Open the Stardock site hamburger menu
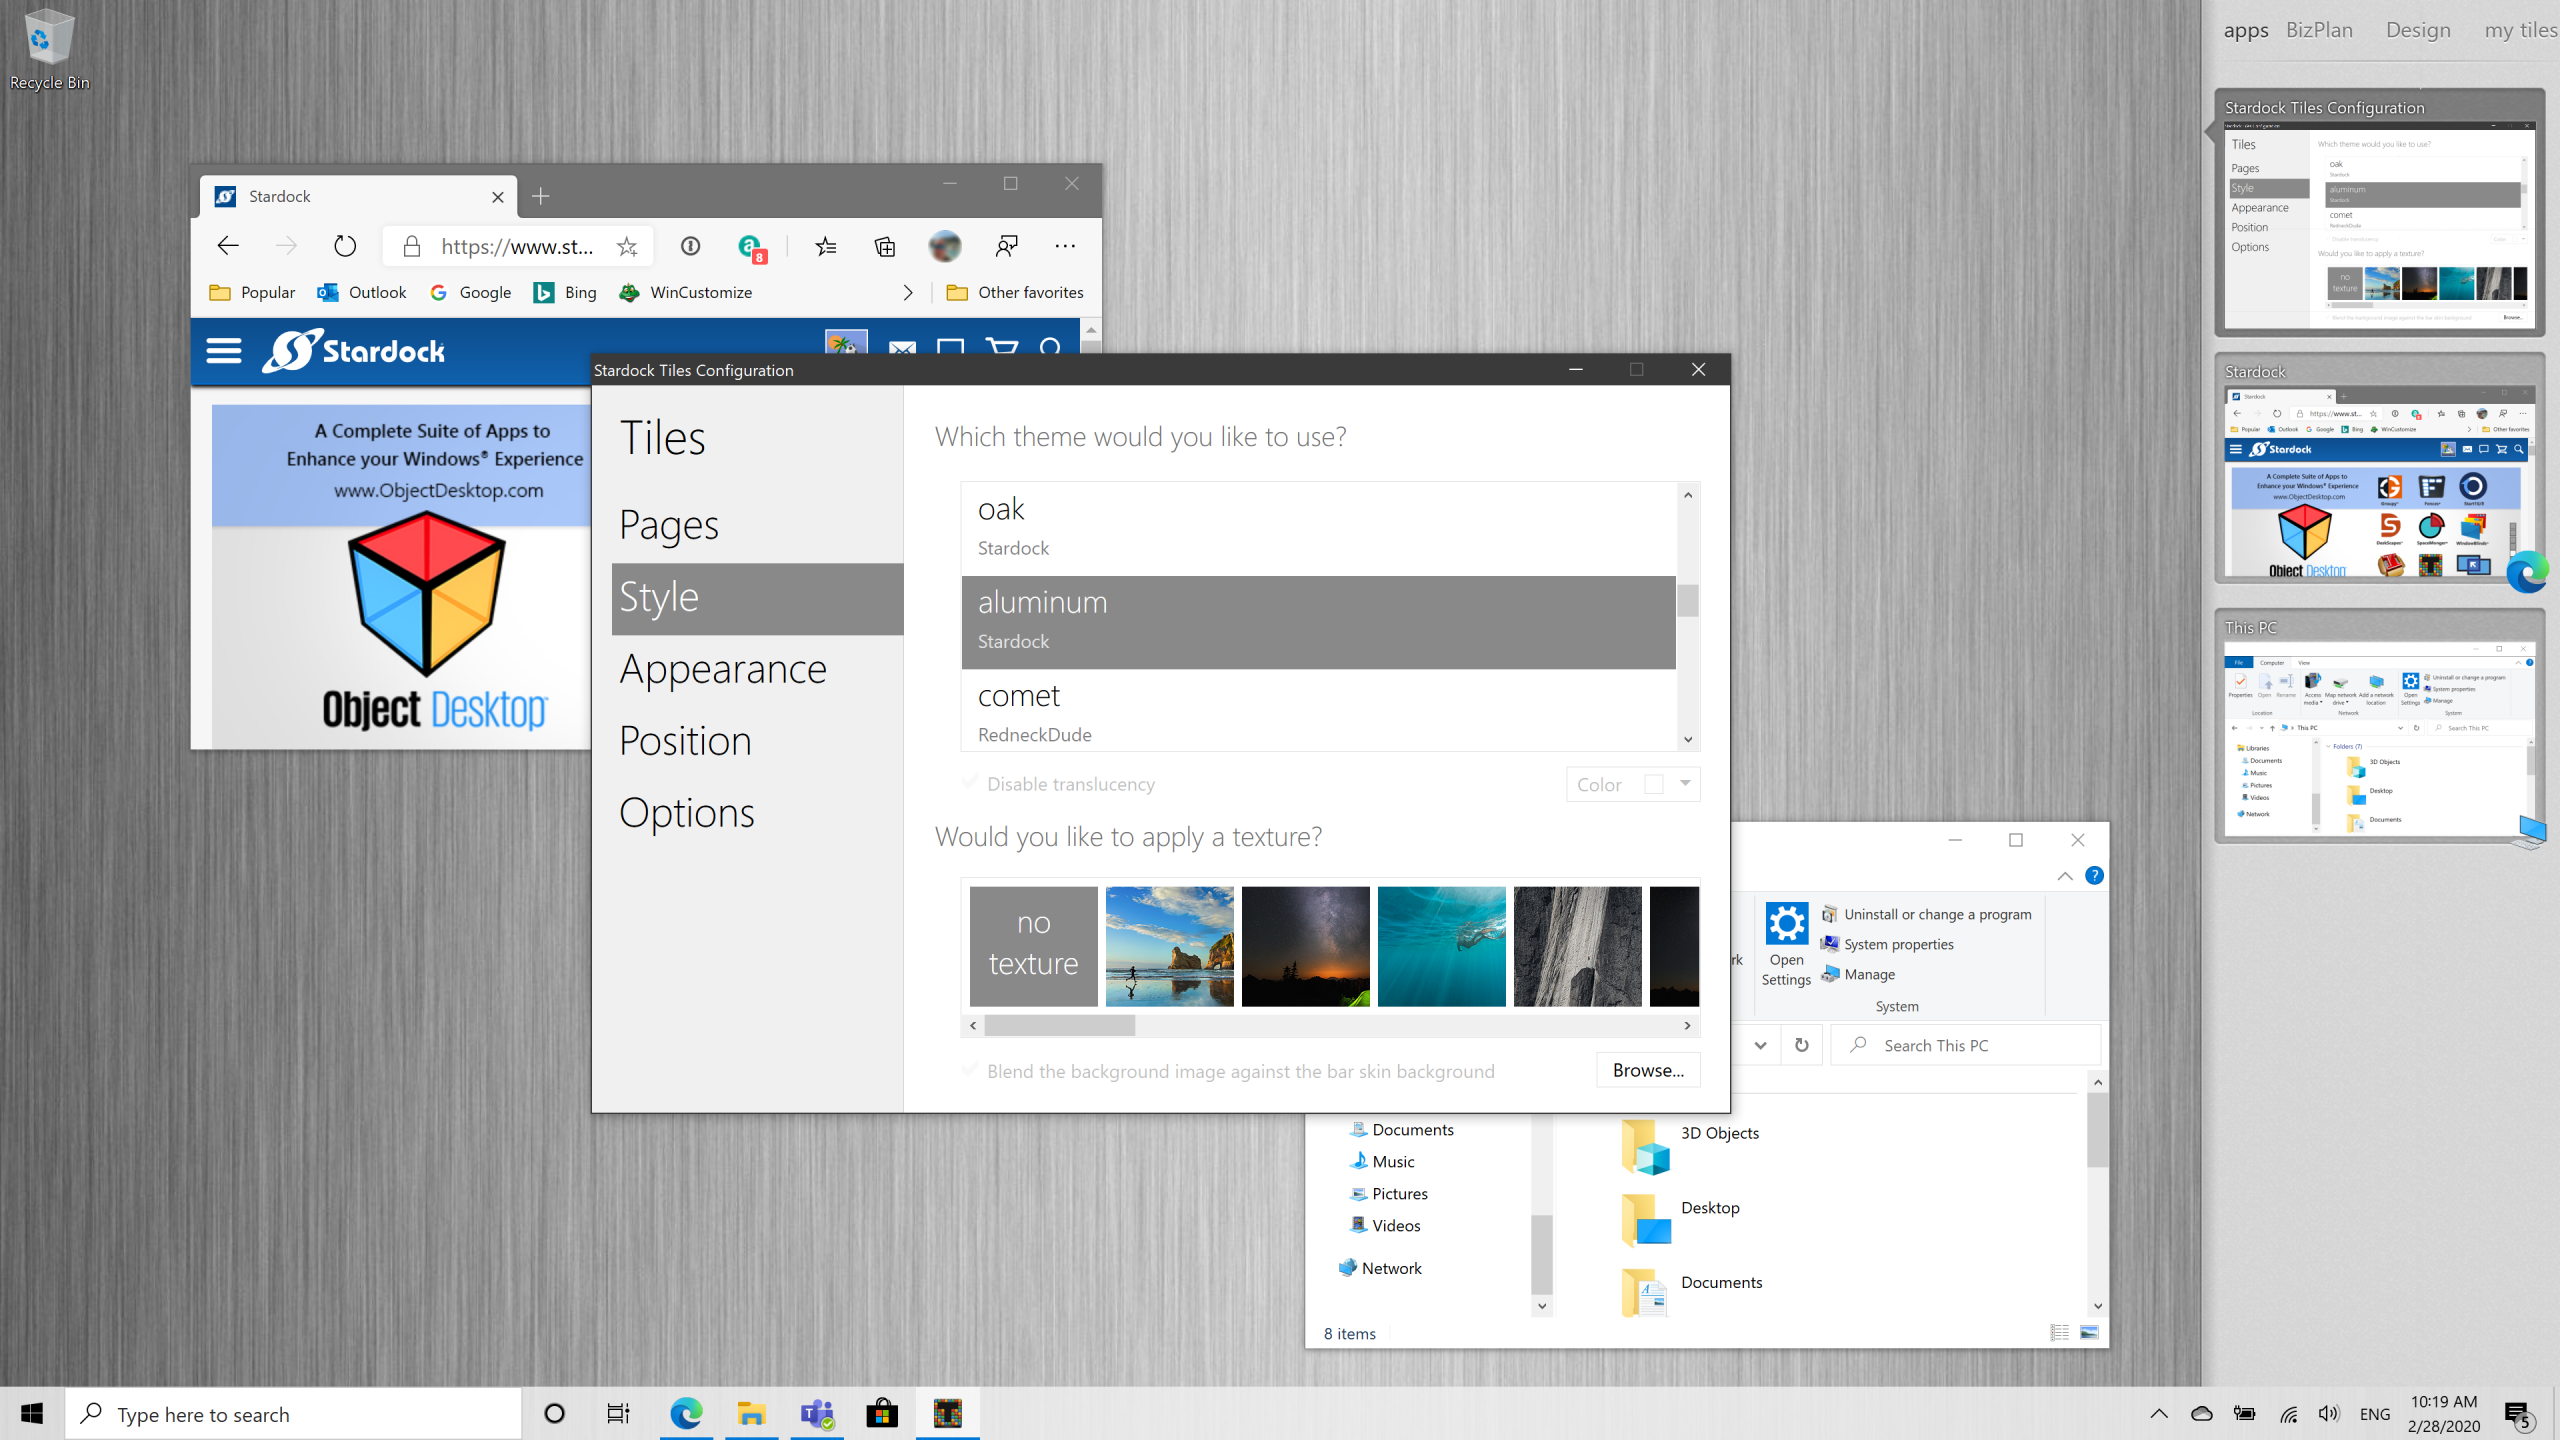This screenshot has height=1440, width=2560. [x=224, y=351]
